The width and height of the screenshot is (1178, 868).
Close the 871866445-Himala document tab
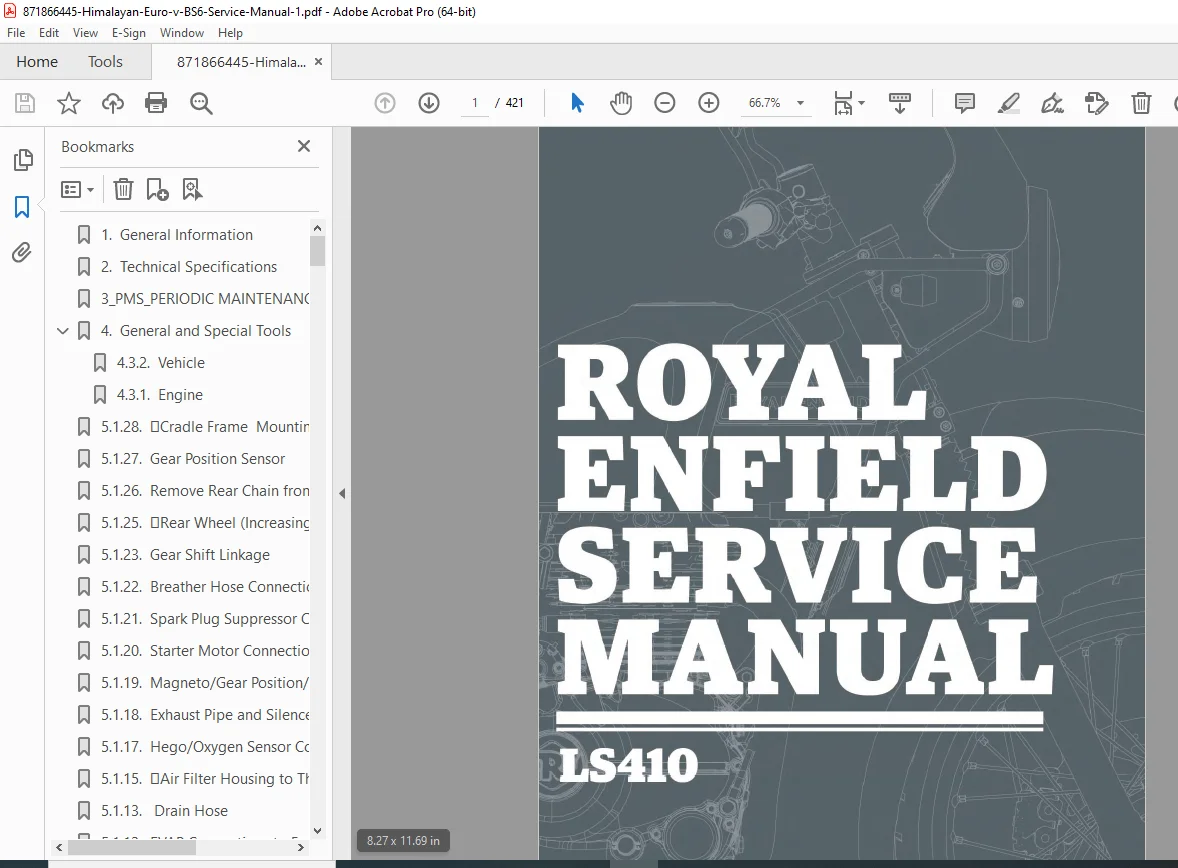319,62
